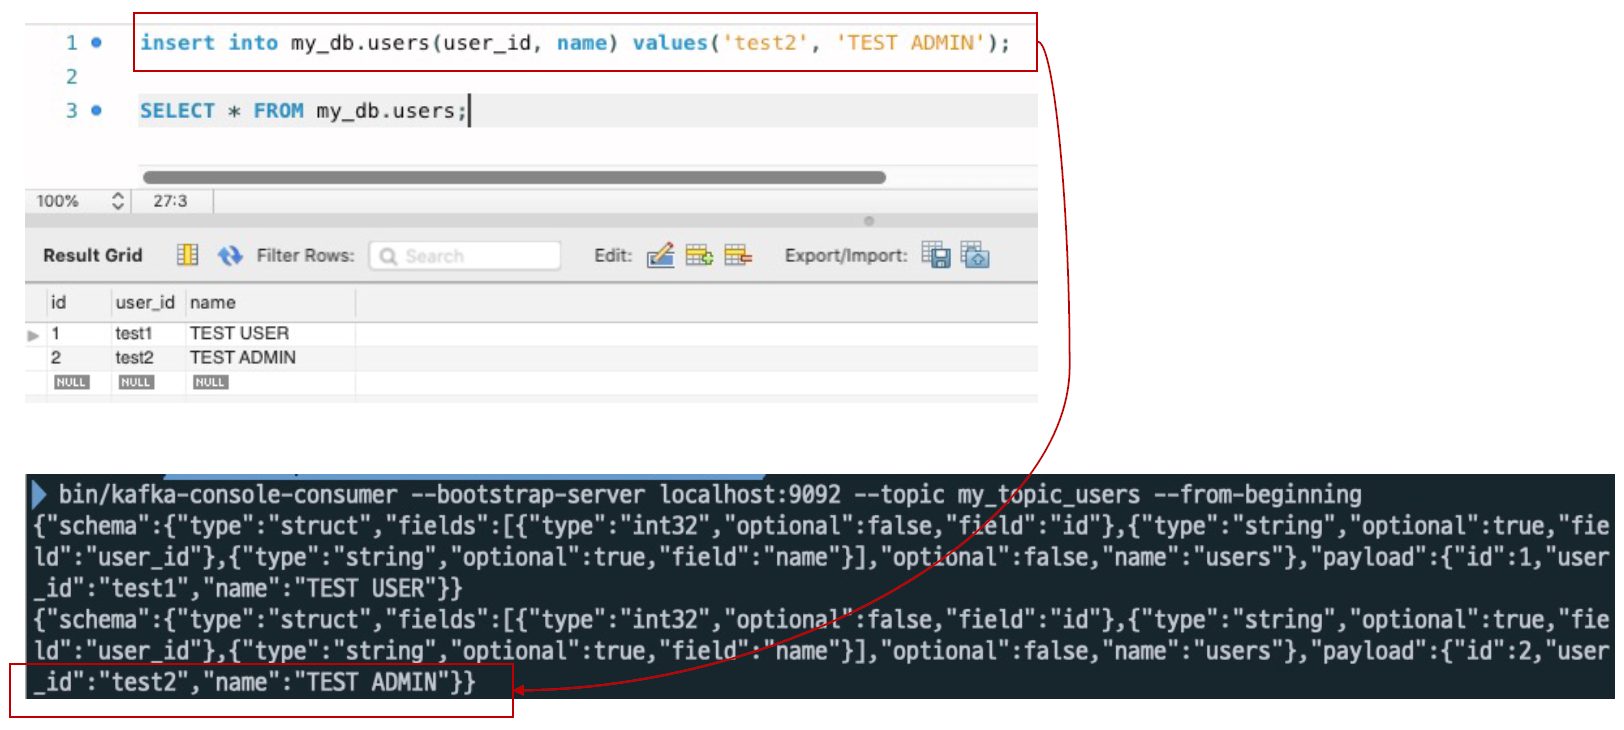1624x730 pixels.
Task: Click the statement marker dot on line 3
Action: (96, 110)
